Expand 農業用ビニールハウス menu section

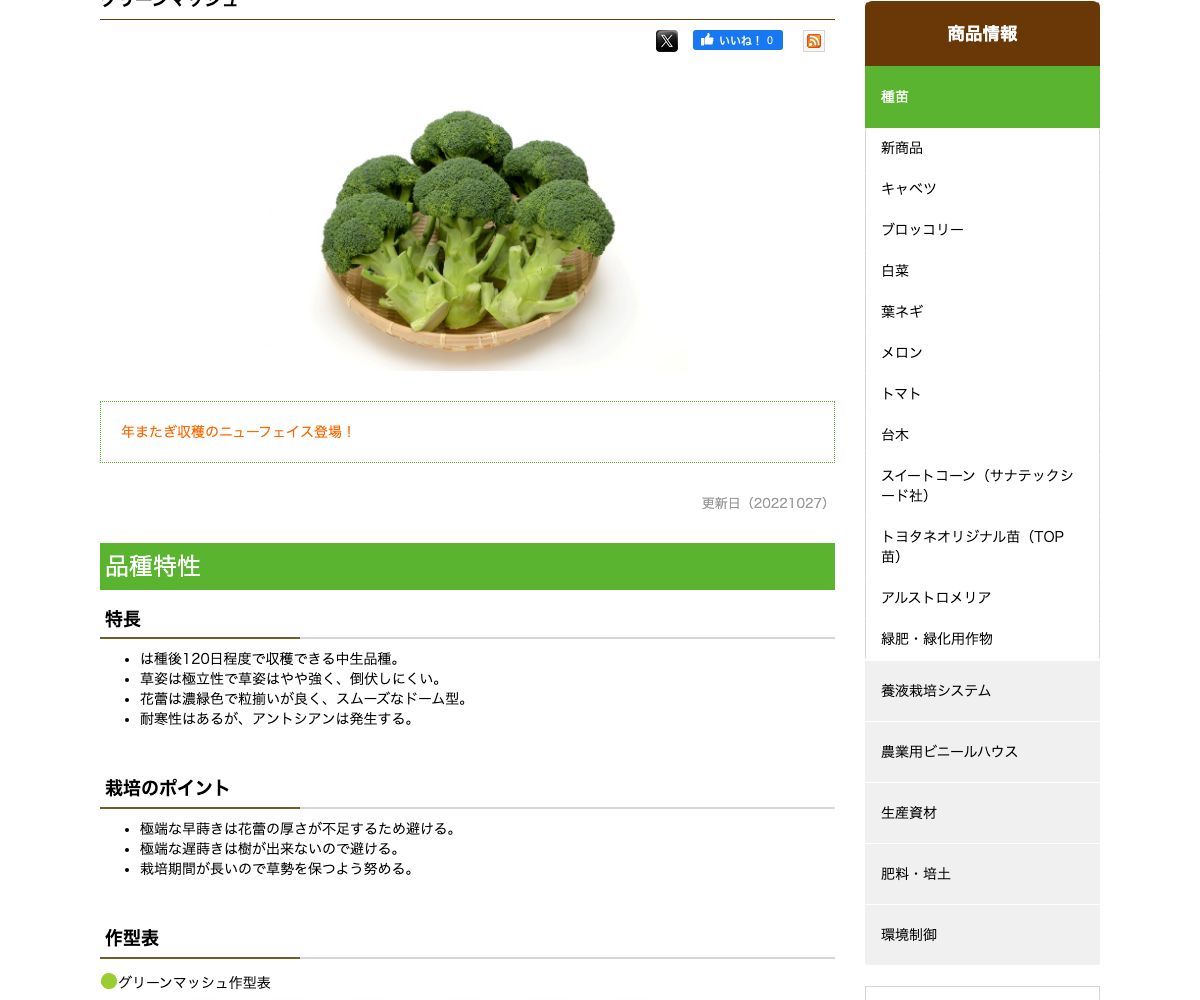pos(982,752)
